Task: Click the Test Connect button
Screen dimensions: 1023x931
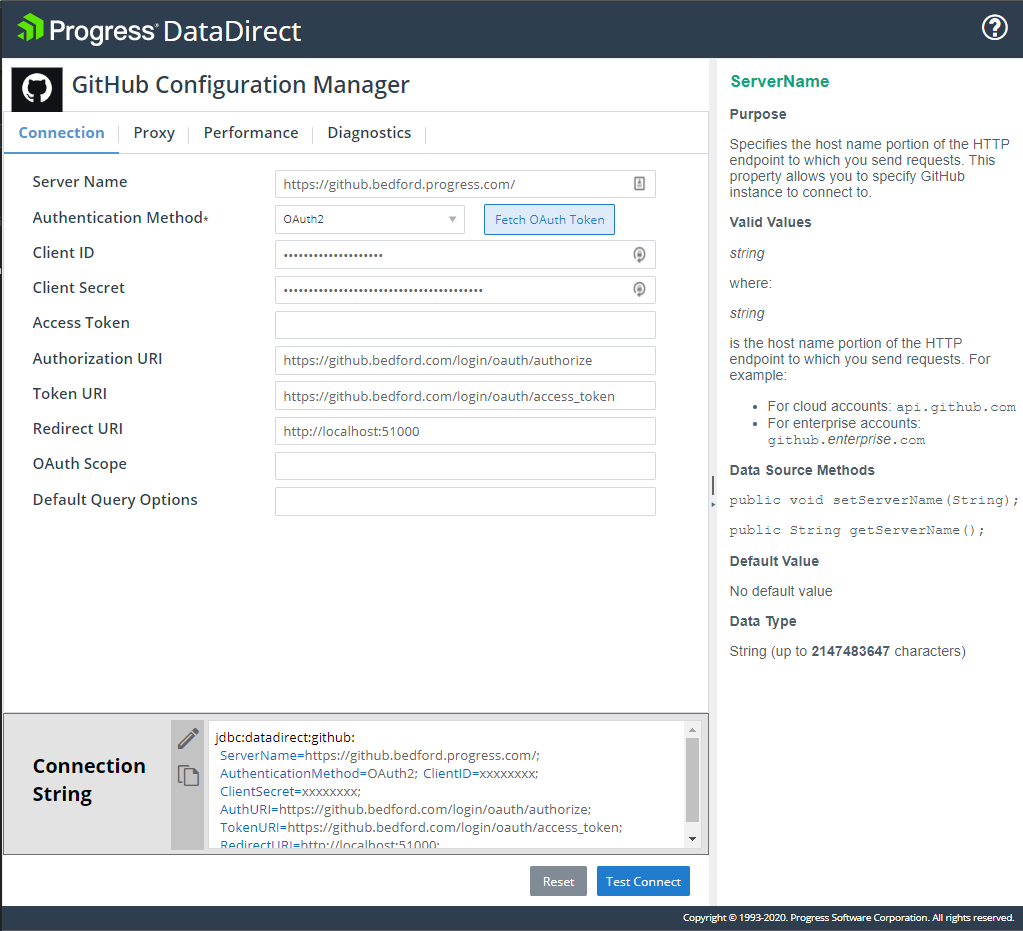Action: 643,881
